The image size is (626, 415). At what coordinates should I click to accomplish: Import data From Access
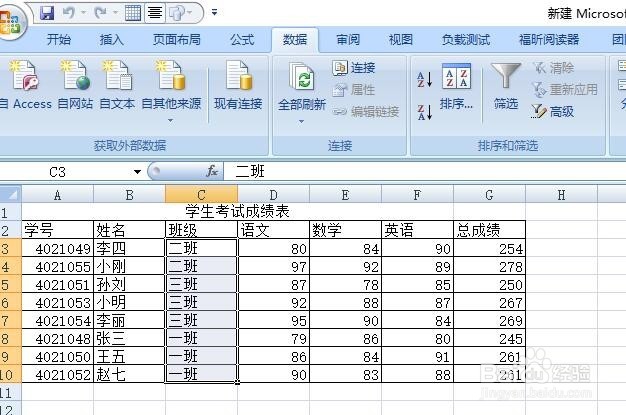pyautogui.click(x=26, y=86)
